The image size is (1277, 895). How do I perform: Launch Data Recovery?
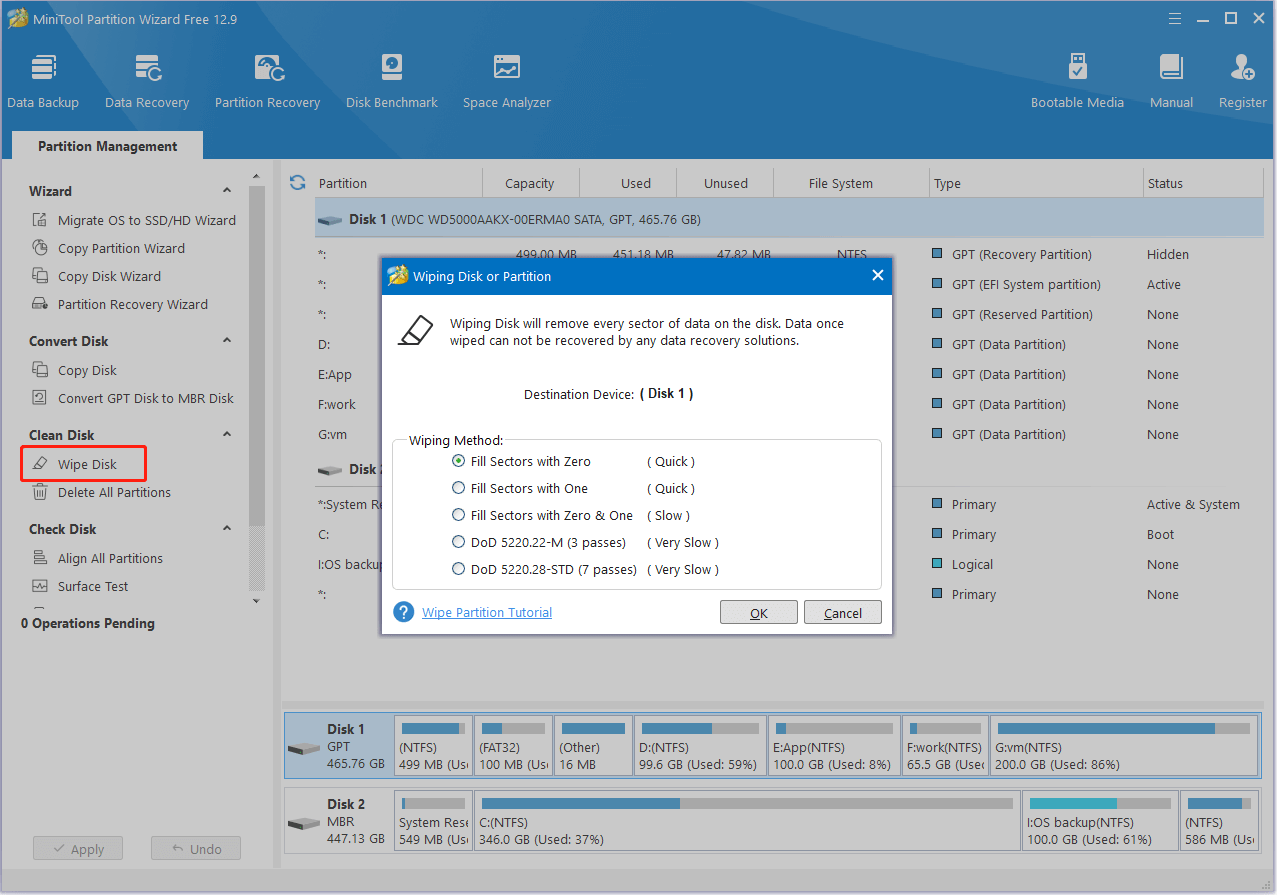point(146,78)
